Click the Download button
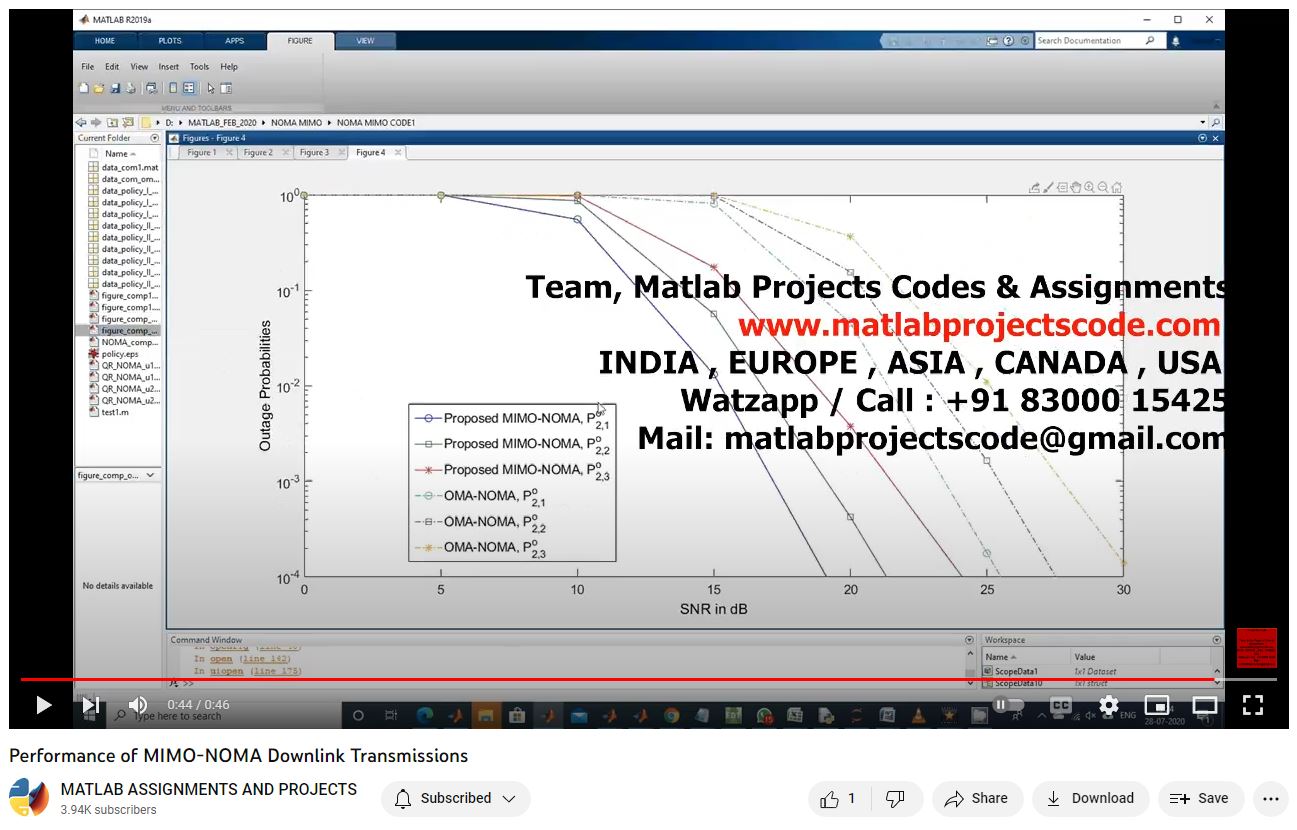This screenshot has height=830, width=1297. tap(1089, 798)
